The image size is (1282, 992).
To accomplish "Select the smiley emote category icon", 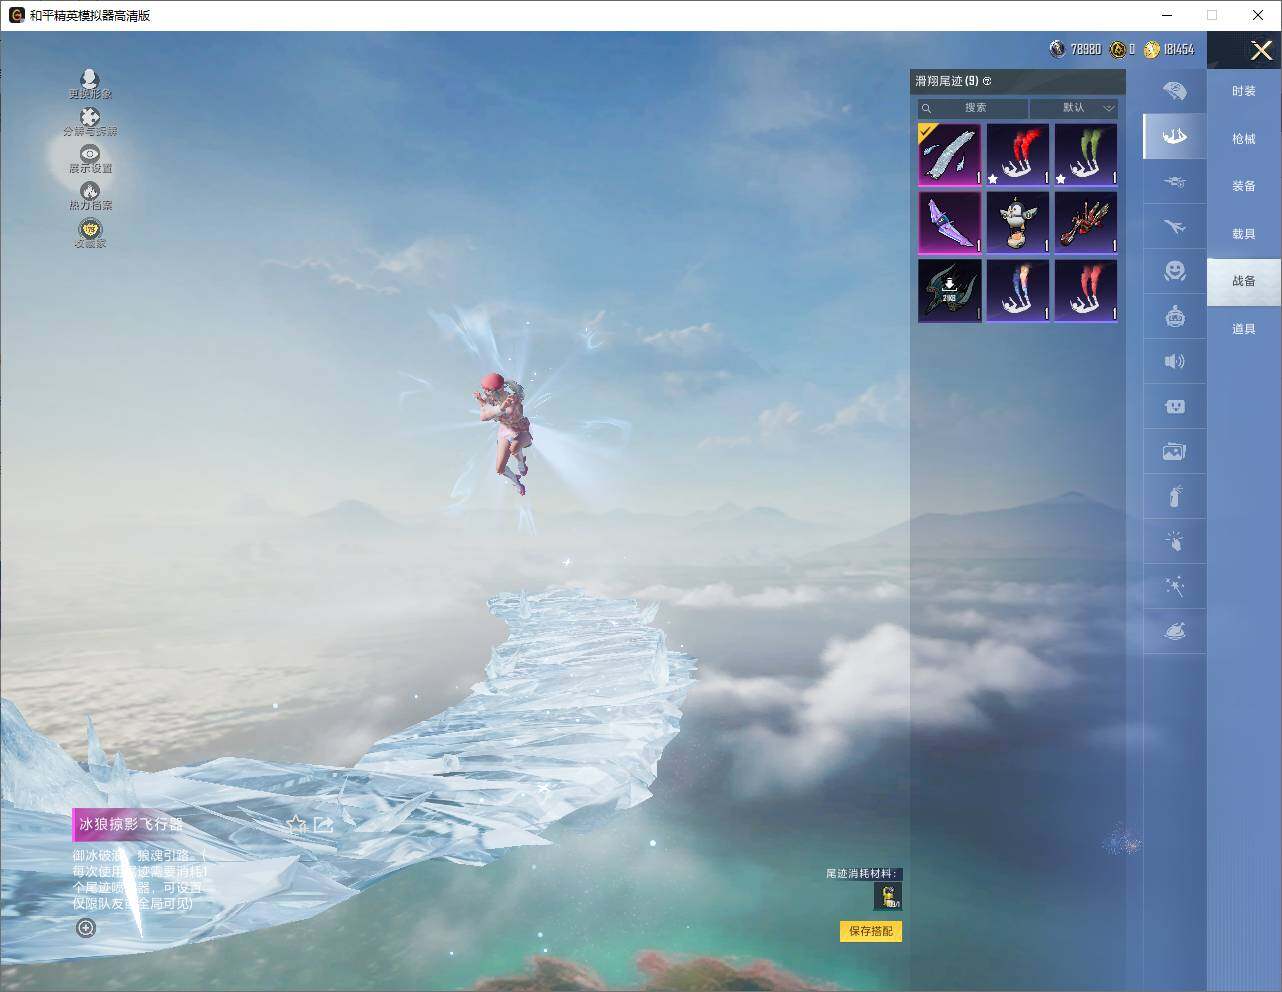I will (1175, 271).
